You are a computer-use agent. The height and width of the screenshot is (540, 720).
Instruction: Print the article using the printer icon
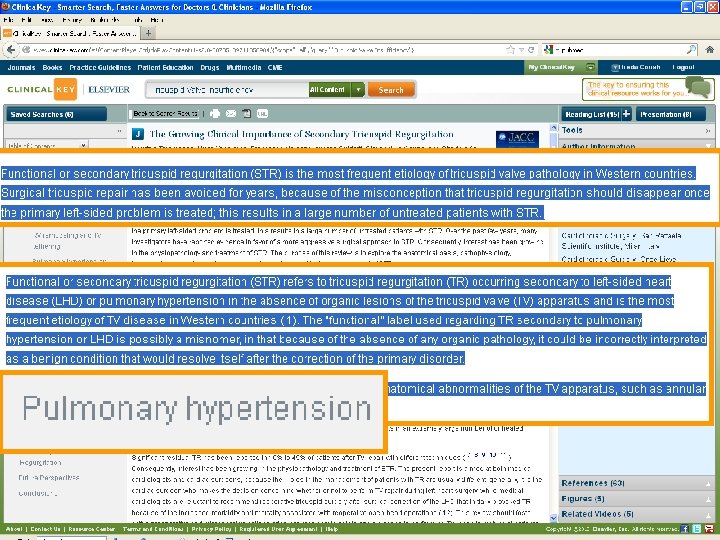(x=214, y=113)
